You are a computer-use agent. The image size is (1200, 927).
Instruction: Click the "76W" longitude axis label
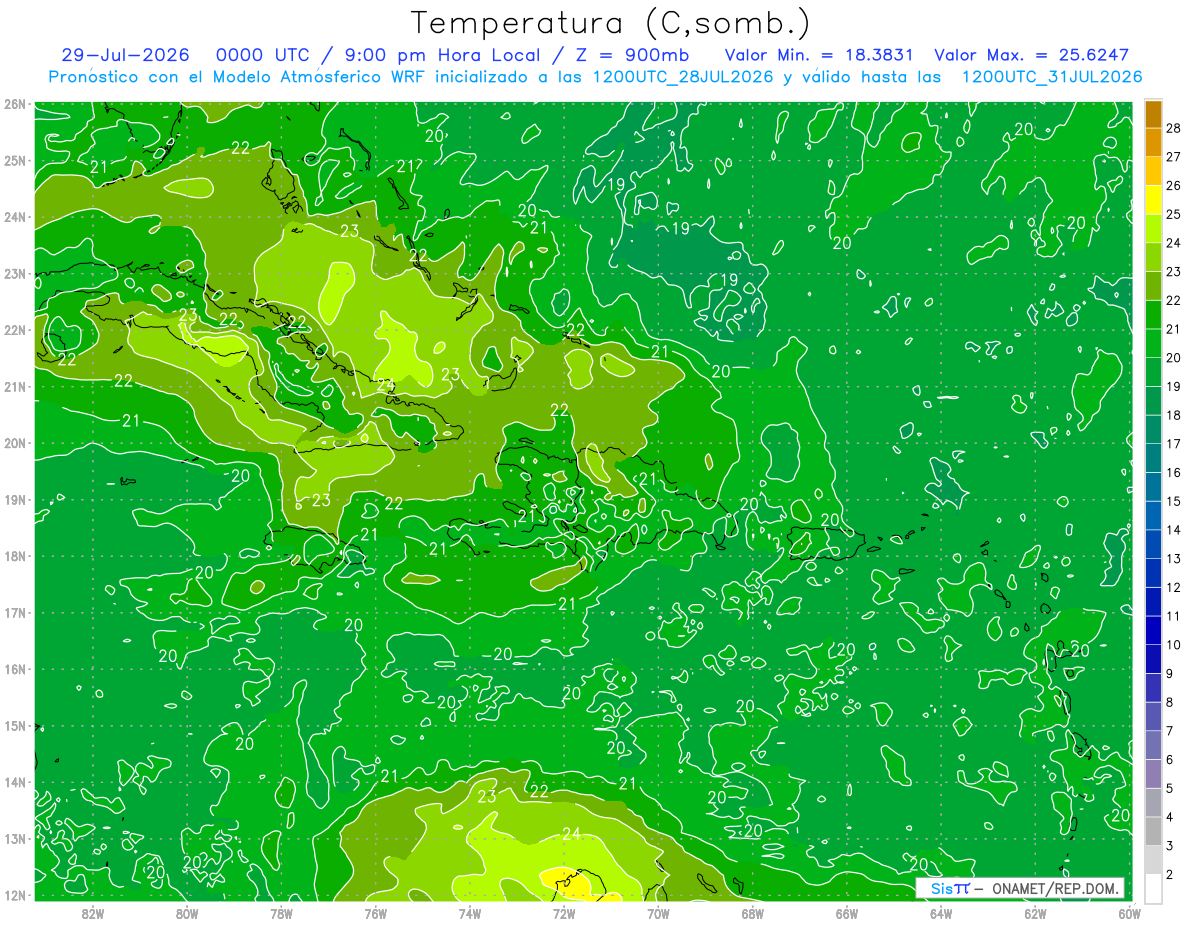click(375, 913)
